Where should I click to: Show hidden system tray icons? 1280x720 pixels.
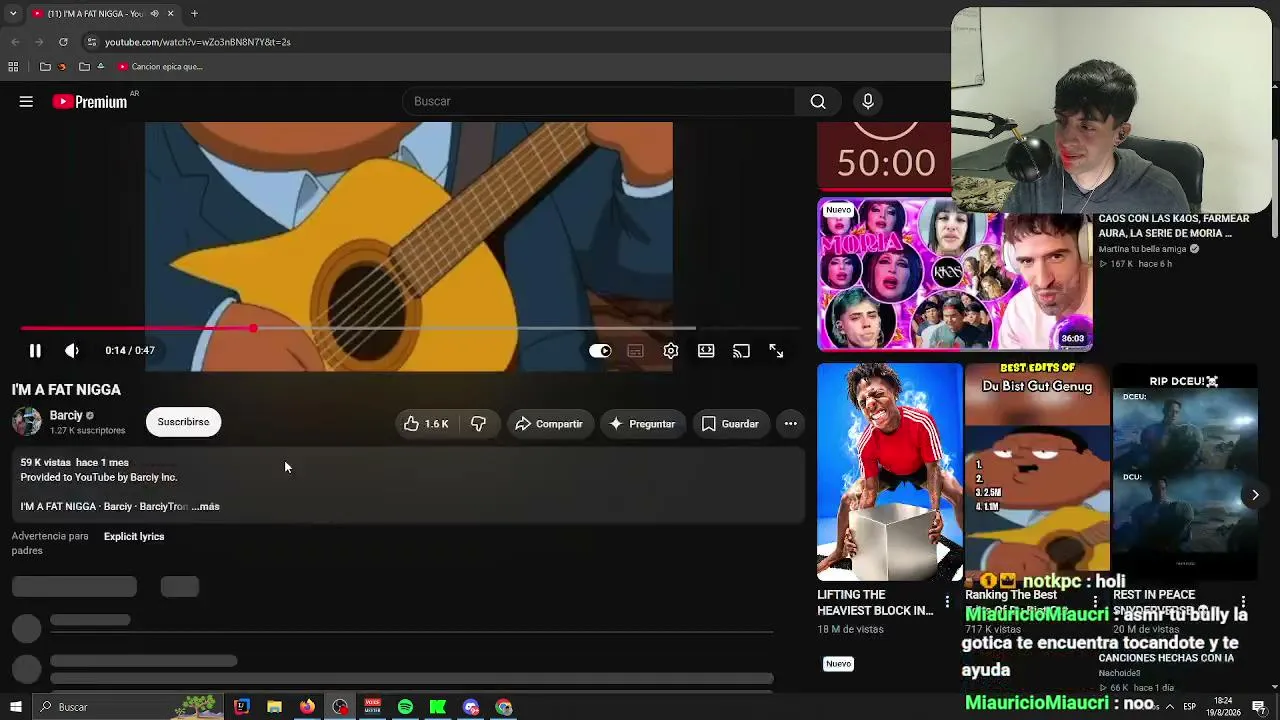(1169, 707)
